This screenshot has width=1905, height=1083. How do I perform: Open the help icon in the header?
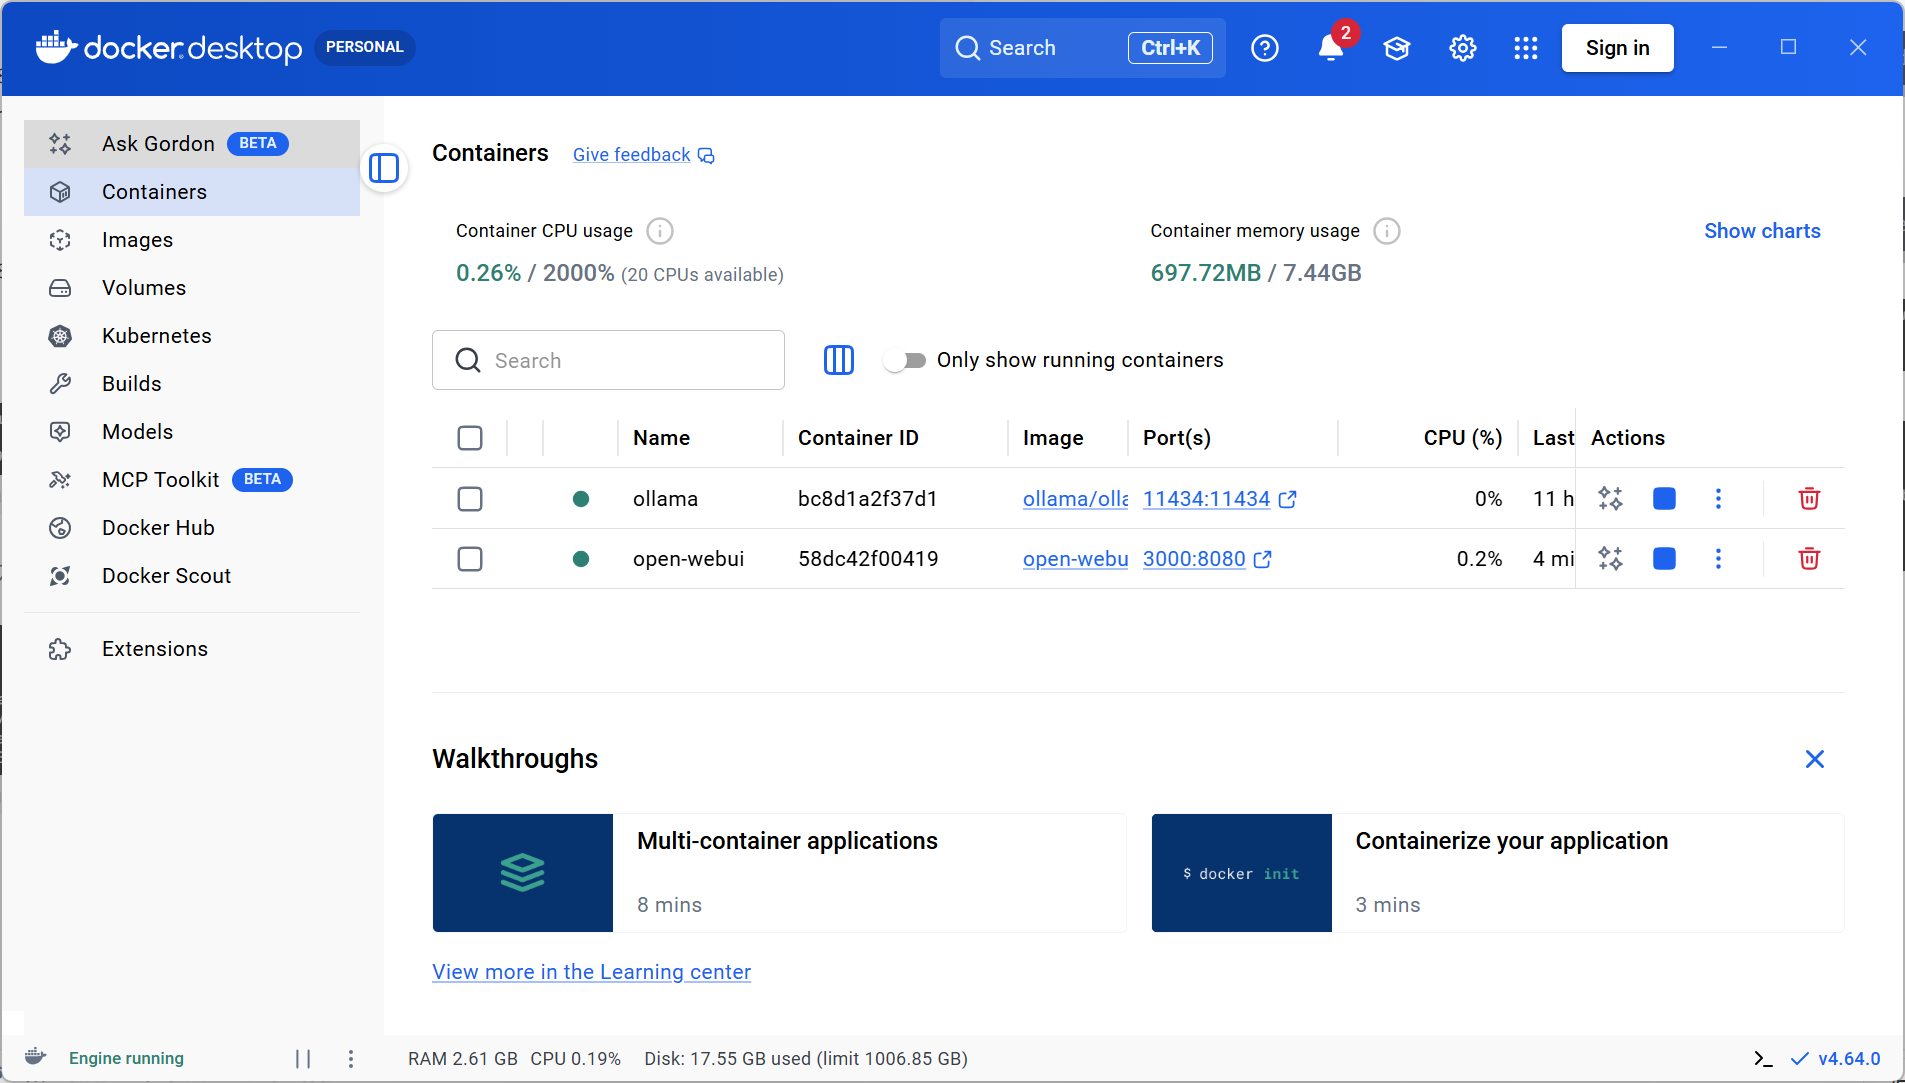pyautogui.click(x=1264, y=48)
